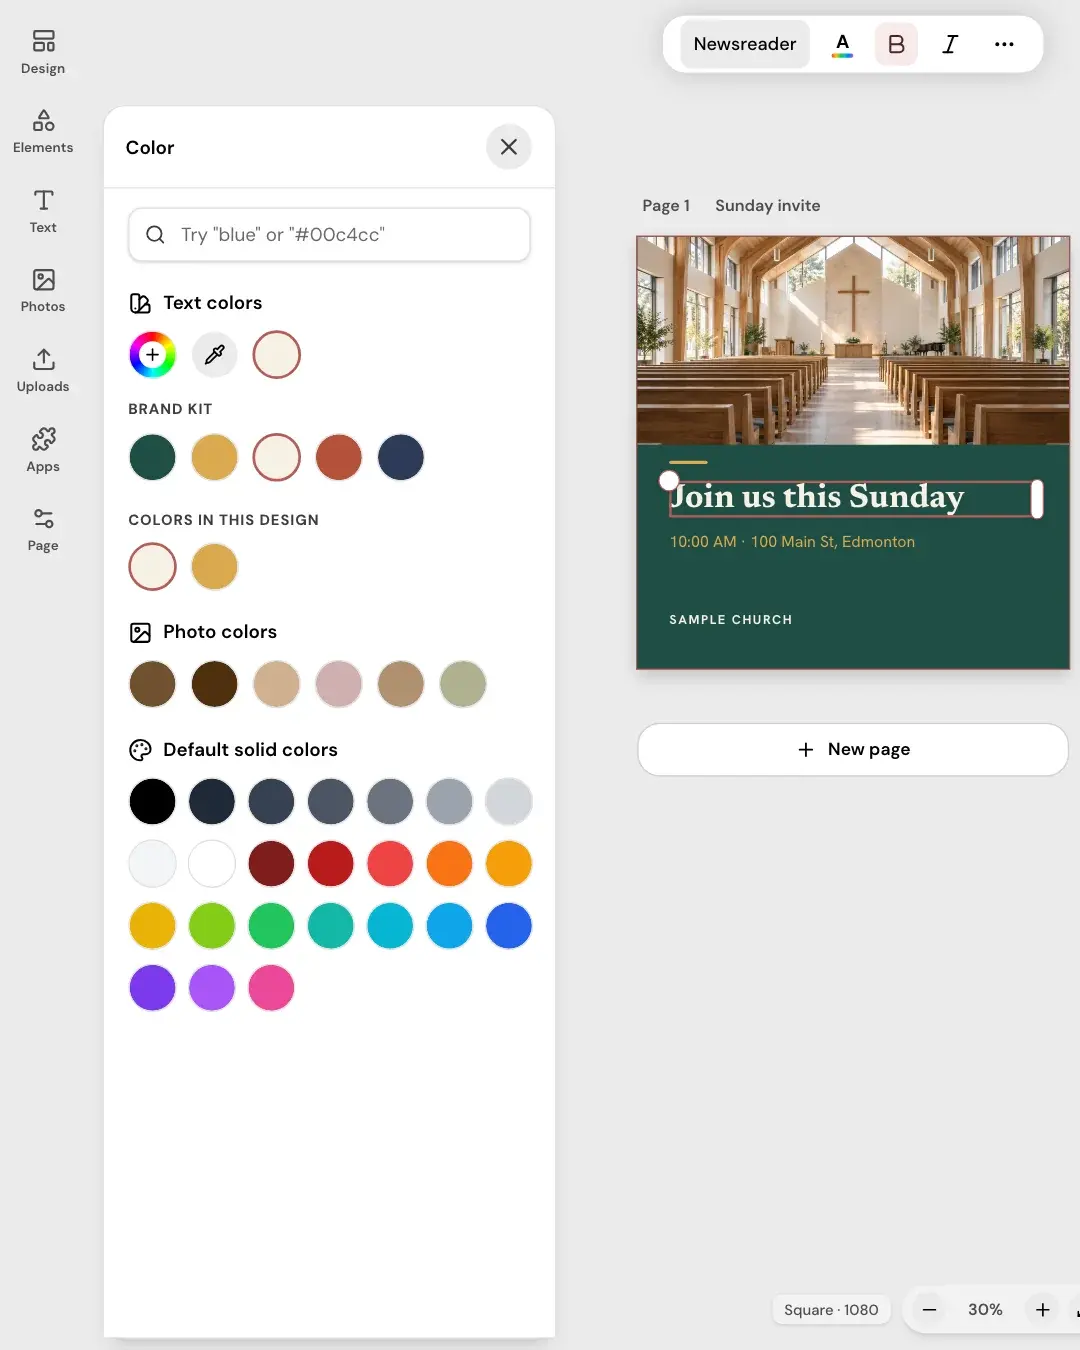Image resolution: width=1080 pixels, height=1350 pixels.
Task: Toggle italic formatting
Action: (x=950, y=44)
